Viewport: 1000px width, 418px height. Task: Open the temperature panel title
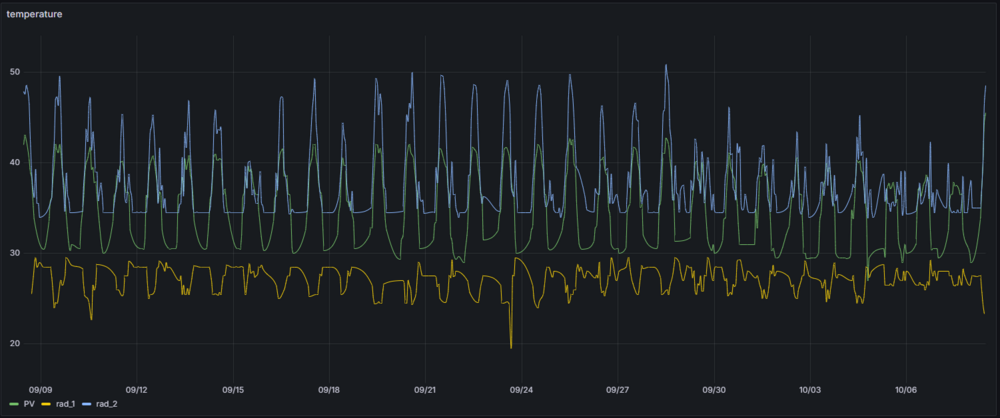34,14
